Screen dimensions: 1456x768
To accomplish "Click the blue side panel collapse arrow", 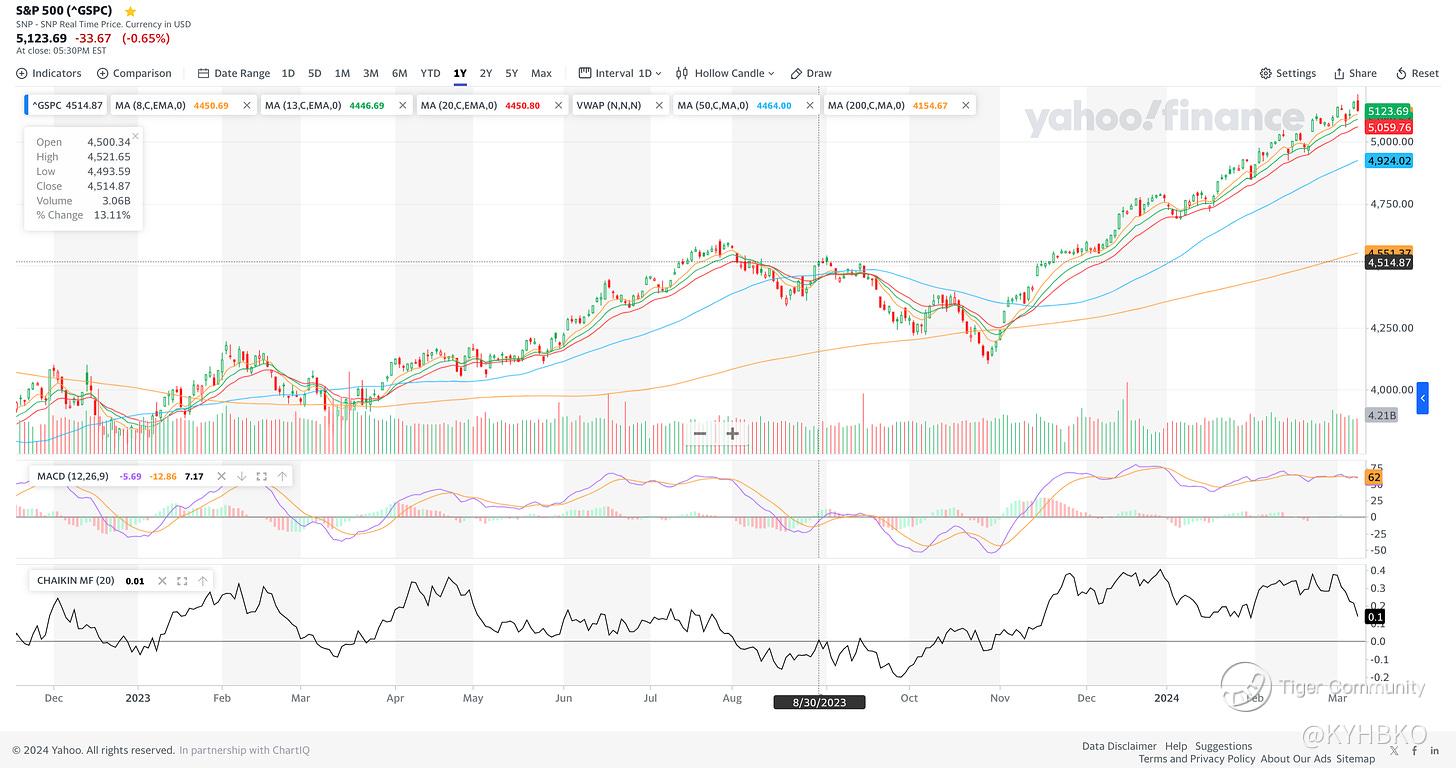I will point(1423,398).
